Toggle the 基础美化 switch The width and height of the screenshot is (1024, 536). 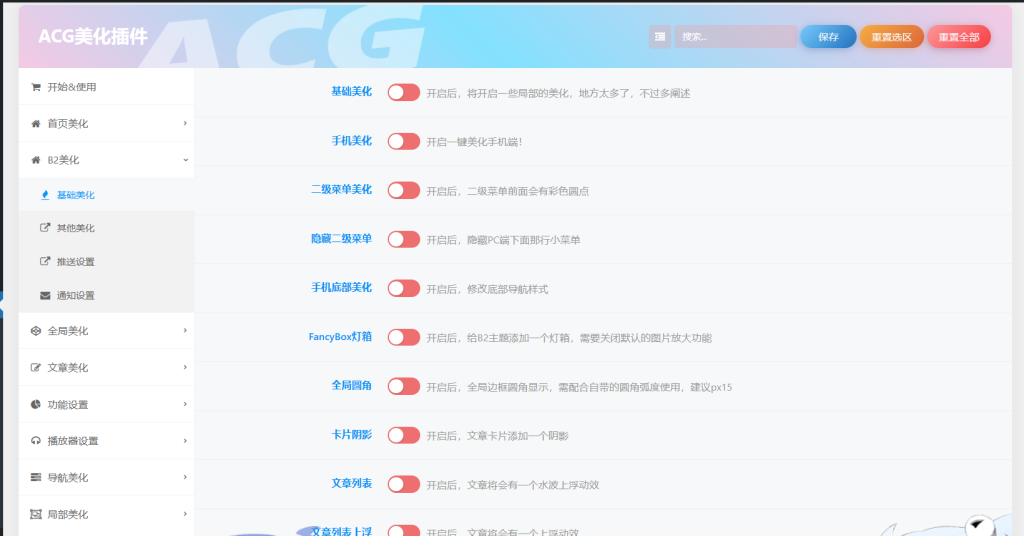point(404,92)
